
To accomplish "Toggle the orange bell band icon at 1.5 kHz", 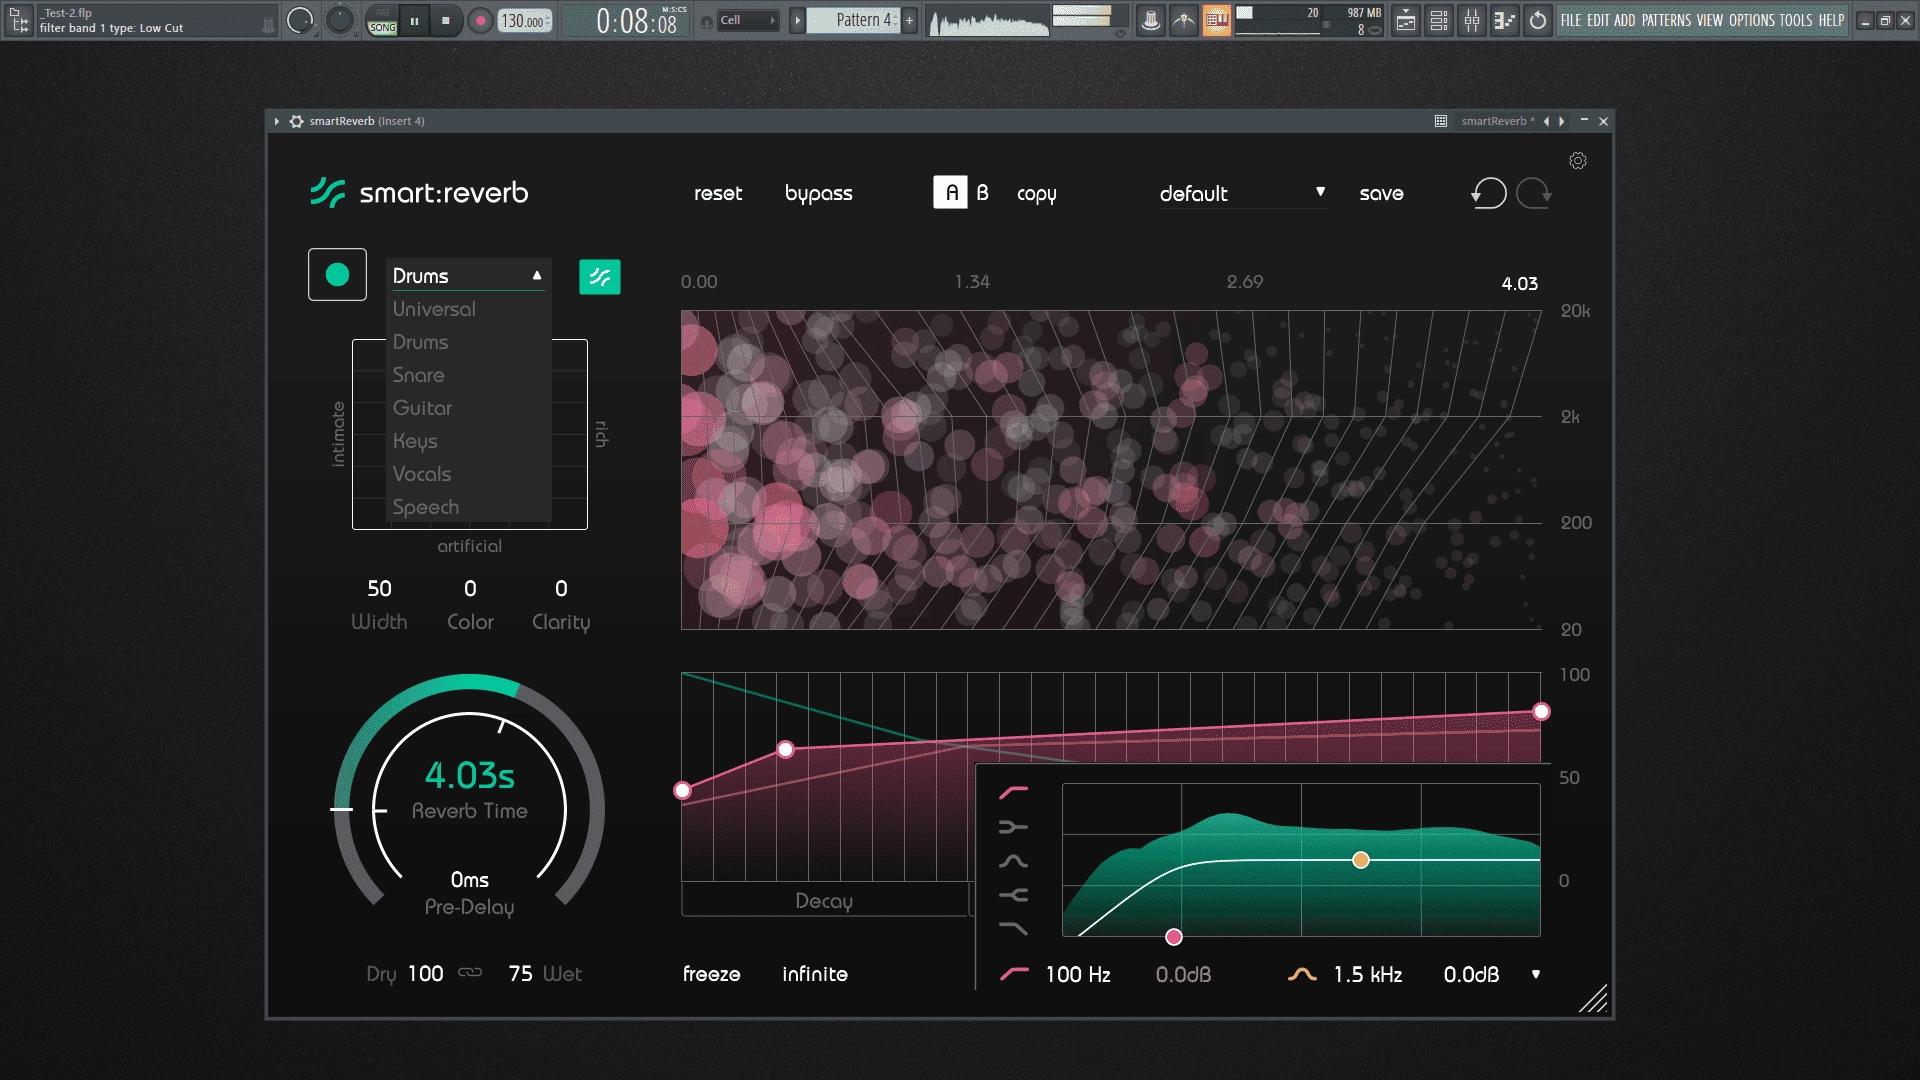I will coord(1302,974).
